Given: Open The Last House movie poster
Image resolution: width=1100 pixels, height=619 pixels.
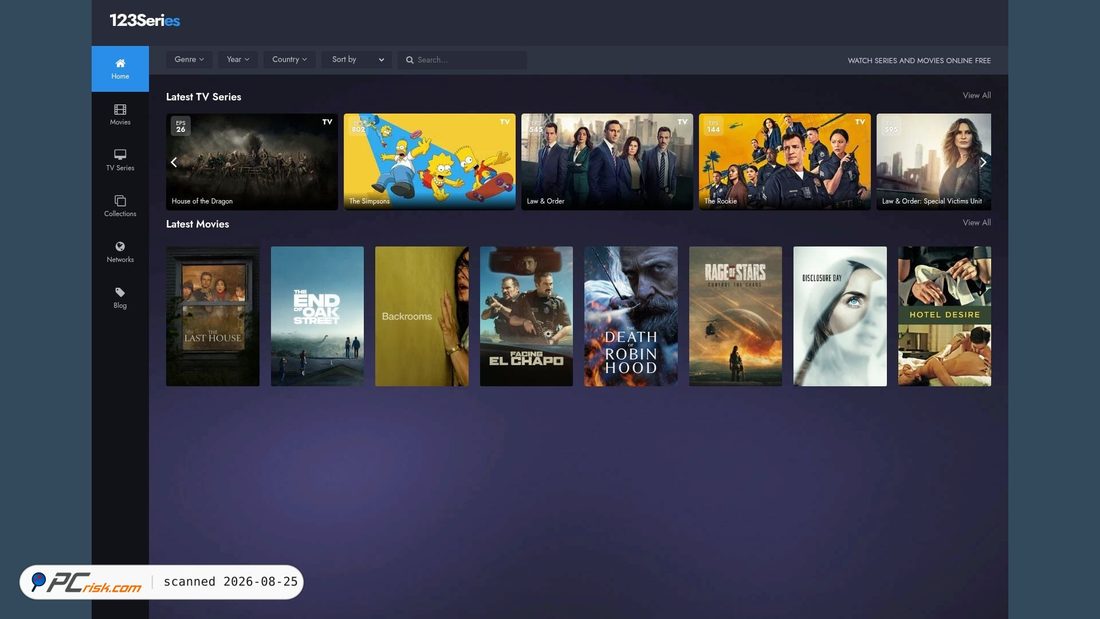Looking at the screenshot, I should point(213,316).
